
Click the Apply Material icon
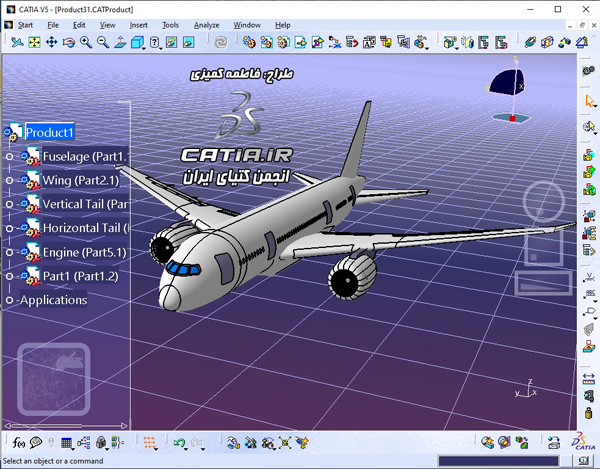pos(504,443)
